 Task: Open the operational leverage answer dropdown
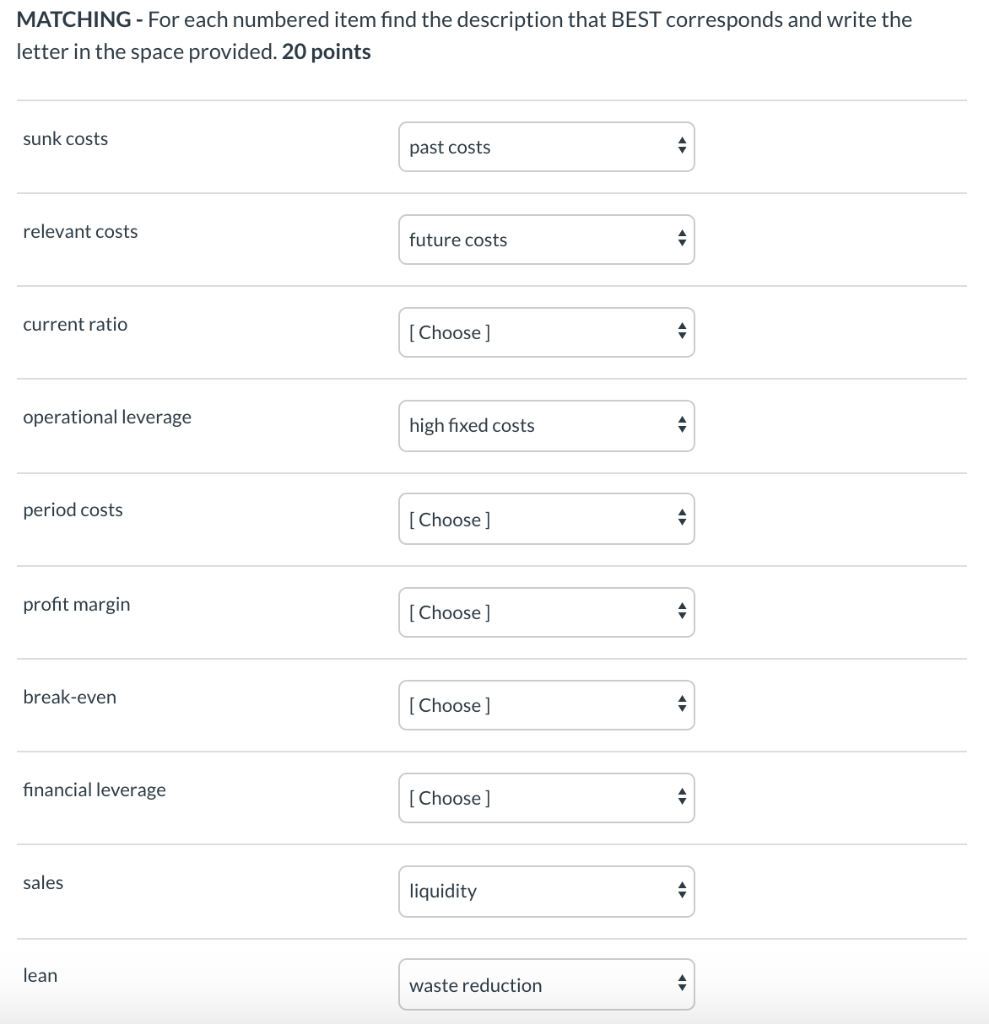546,426
